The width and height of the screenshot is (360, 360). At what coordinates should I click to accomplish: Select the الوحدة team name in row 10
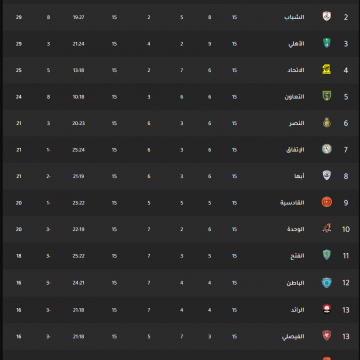296,229
